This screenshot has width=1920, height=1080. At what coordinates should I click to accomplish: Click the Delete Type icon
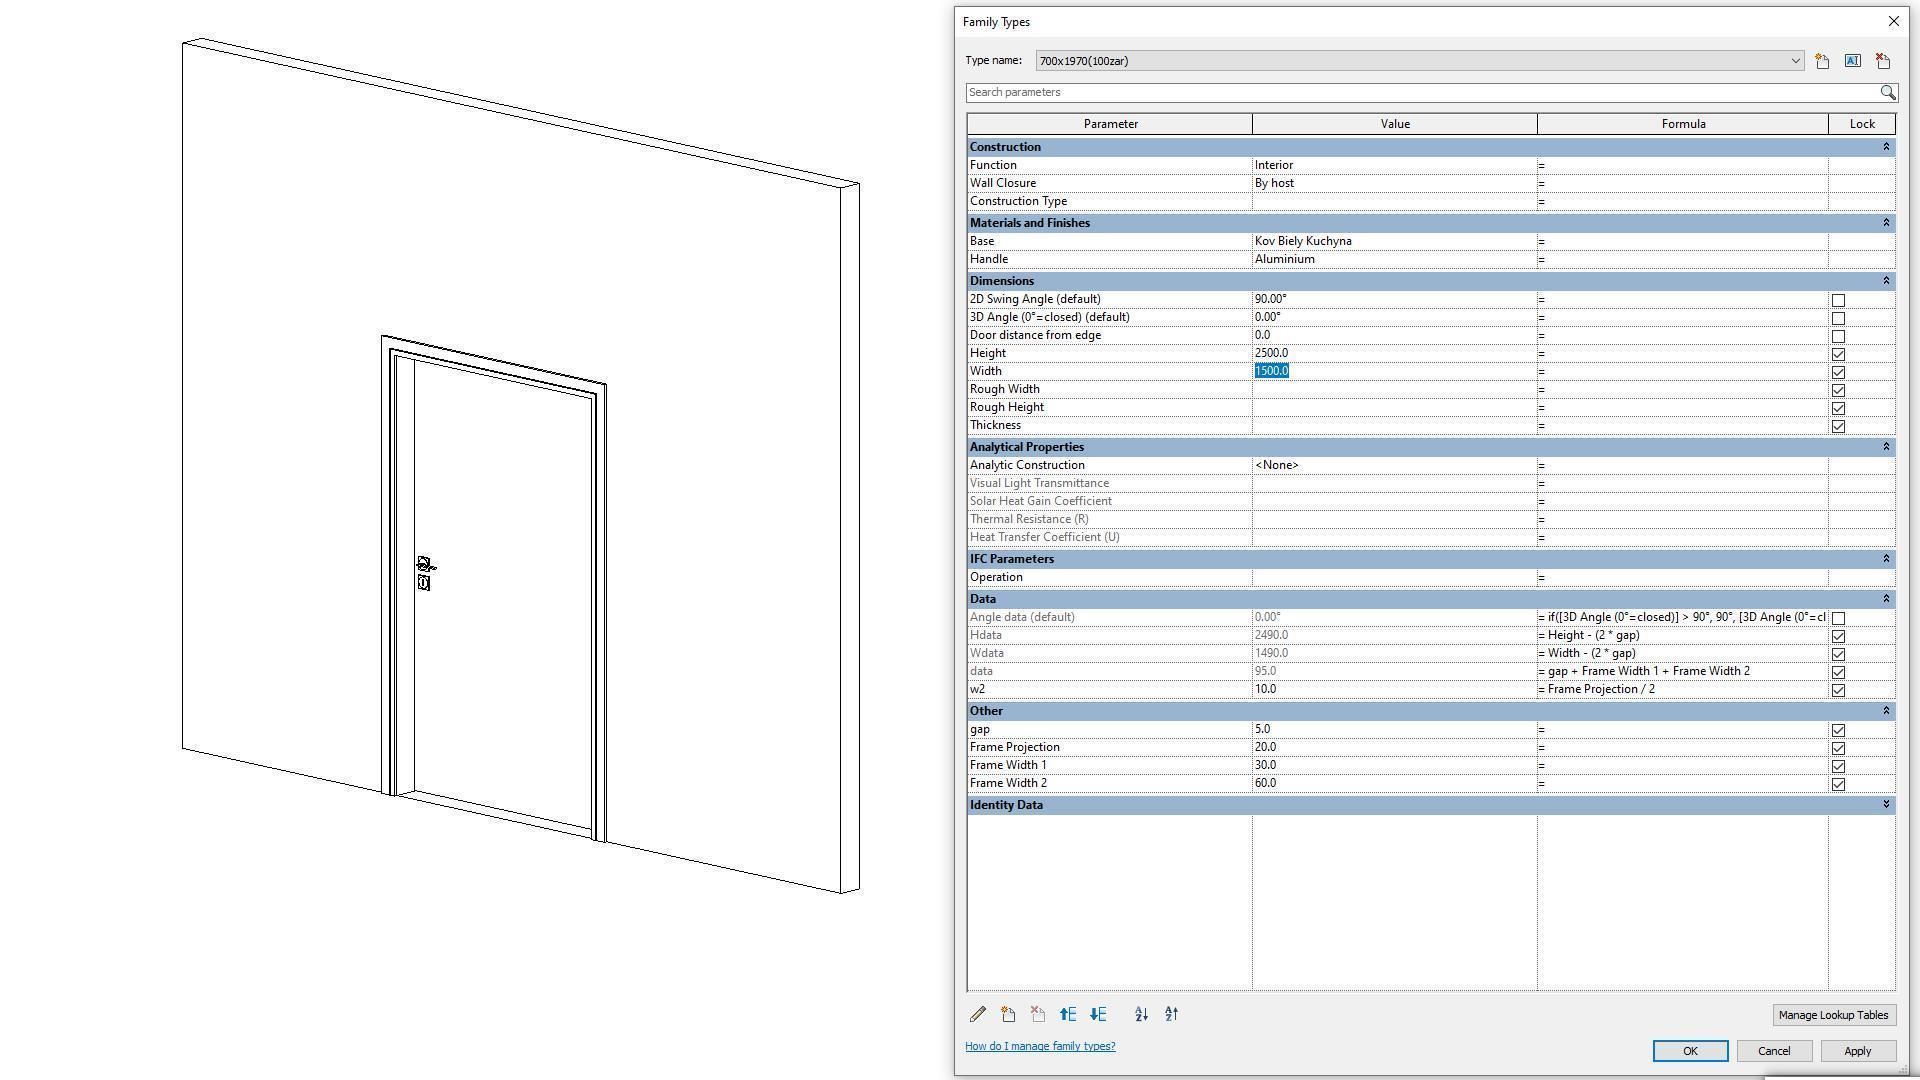1883,61
